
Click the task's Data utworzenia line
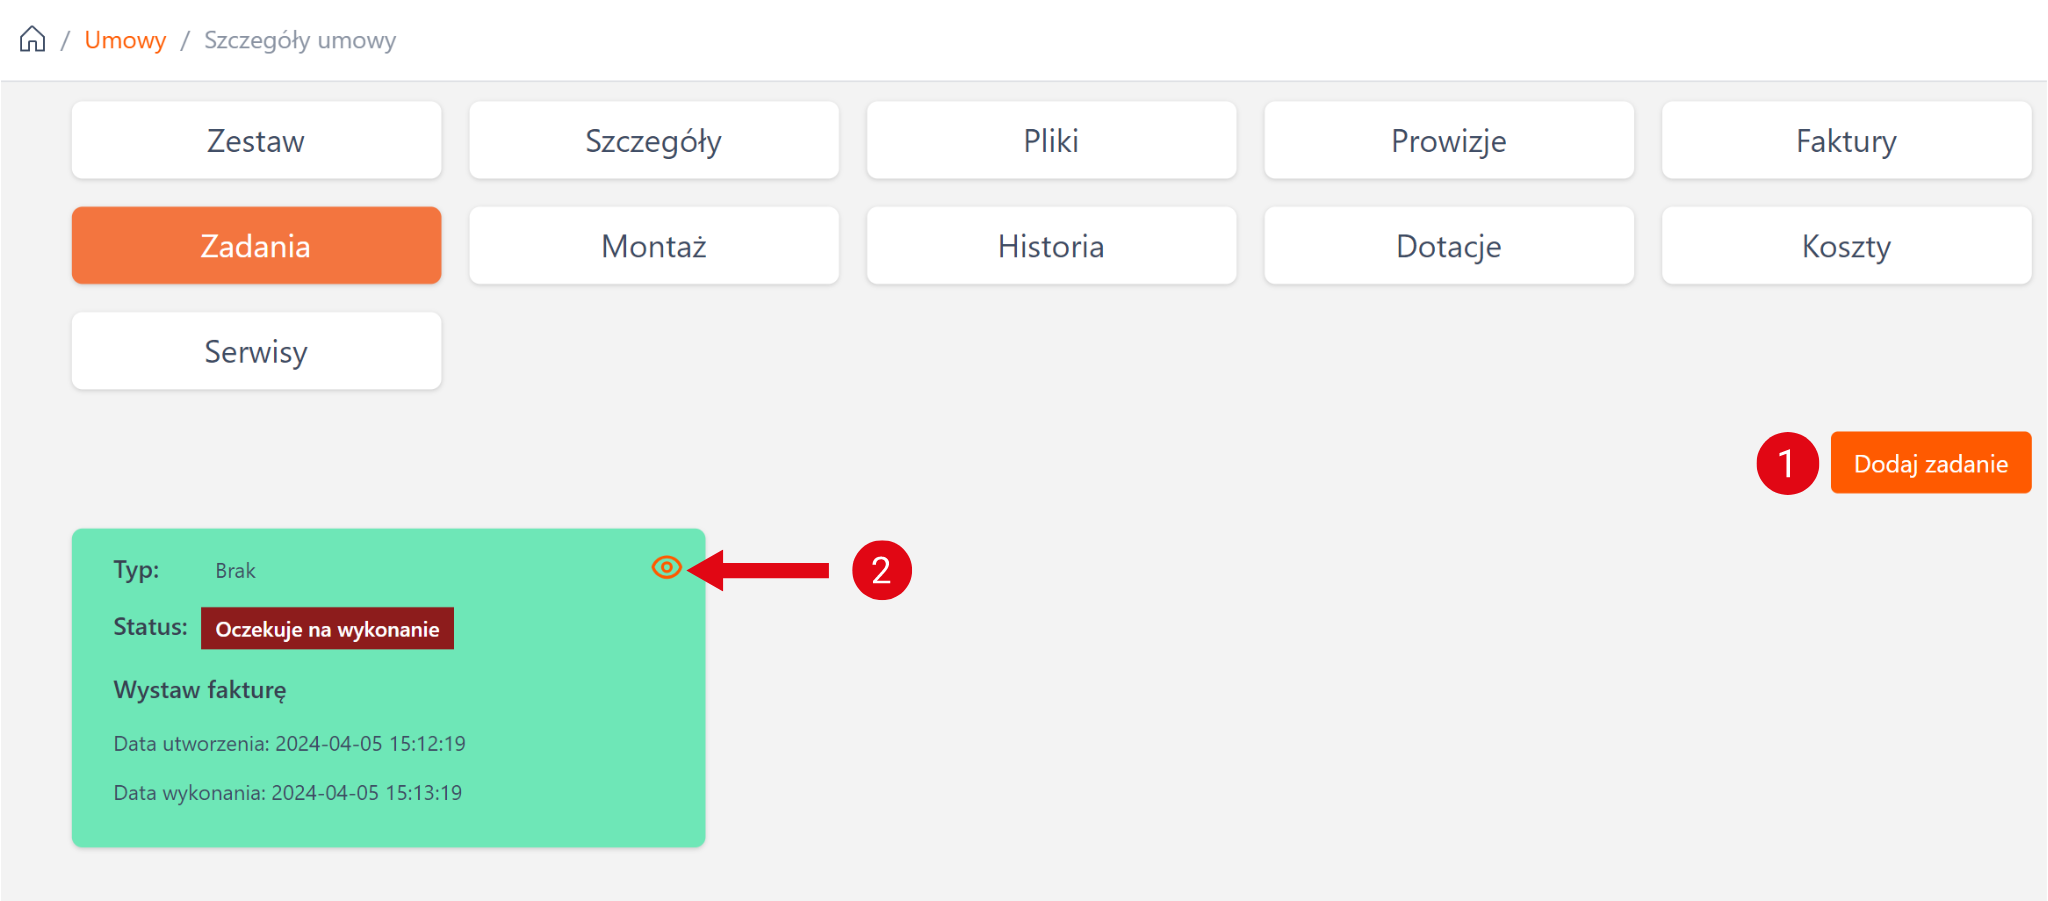(x=290, y=744)
